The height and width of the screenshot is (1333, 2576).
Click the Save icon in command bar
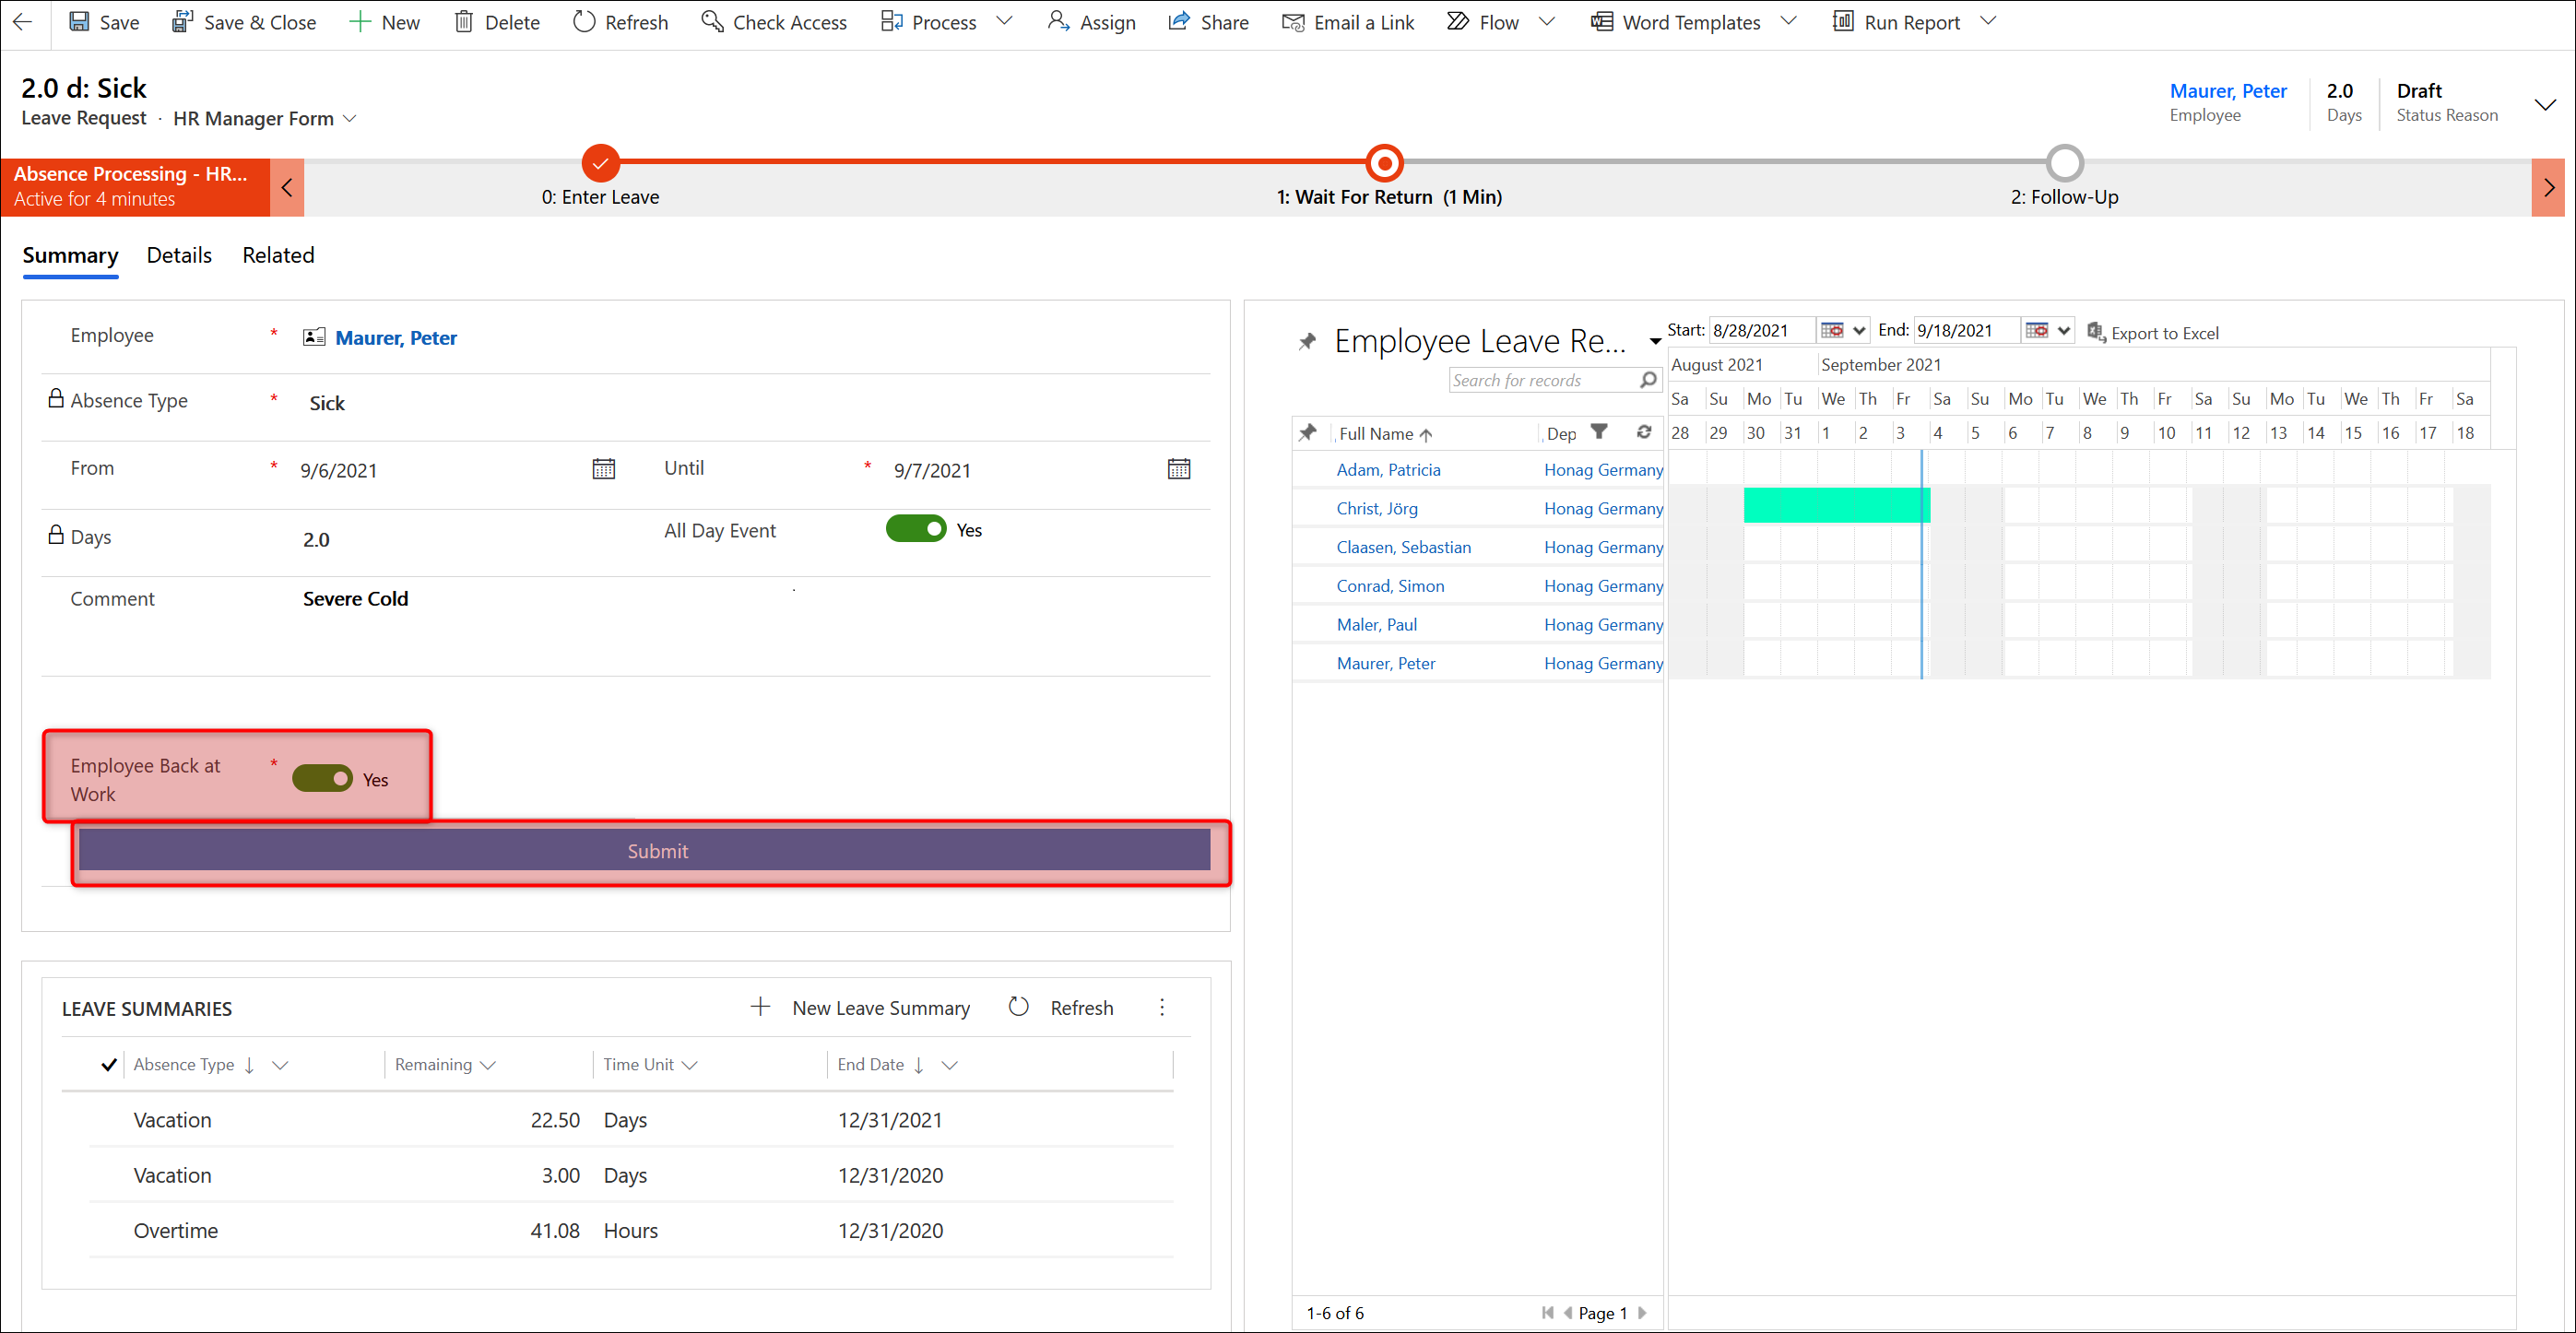pos(79,22)
